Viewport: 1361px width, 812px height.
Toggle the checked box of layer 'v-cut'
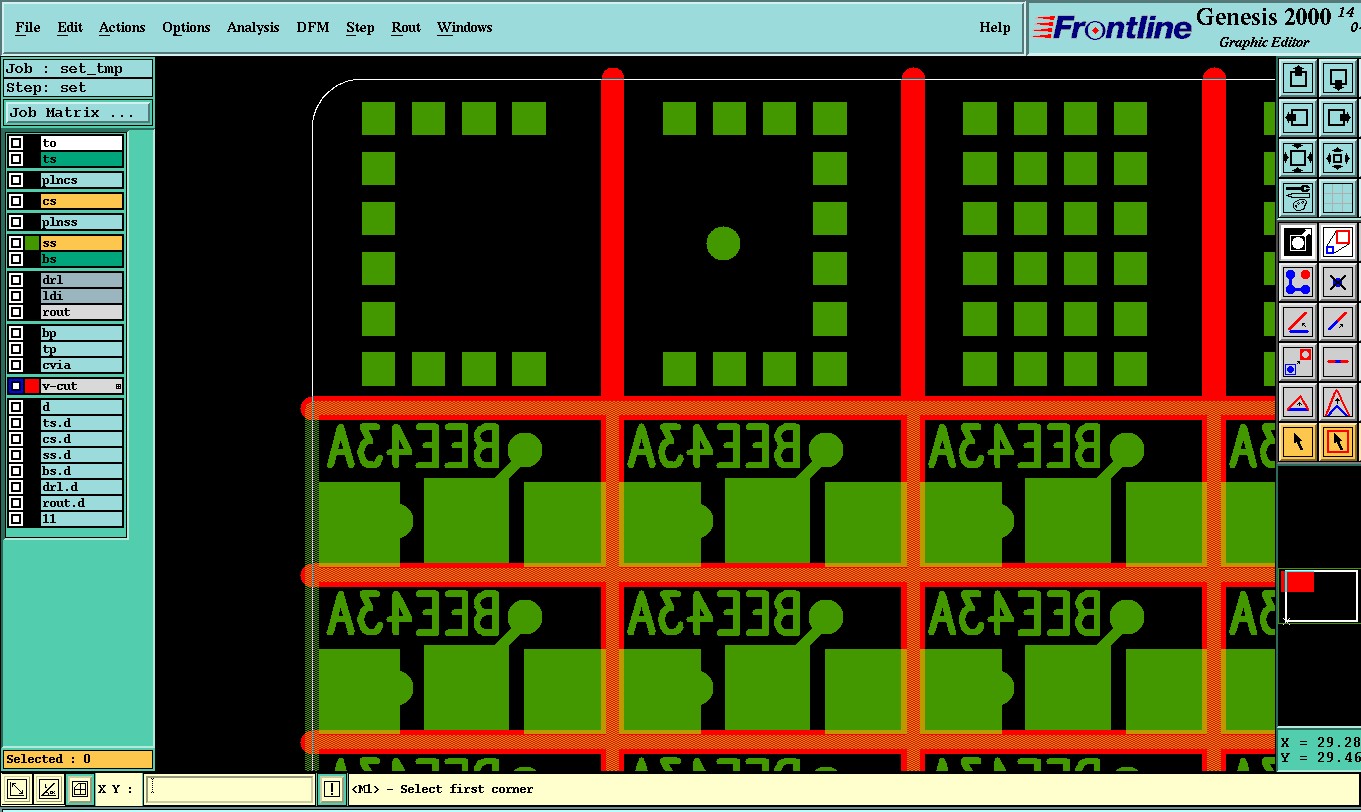(16, 386)
